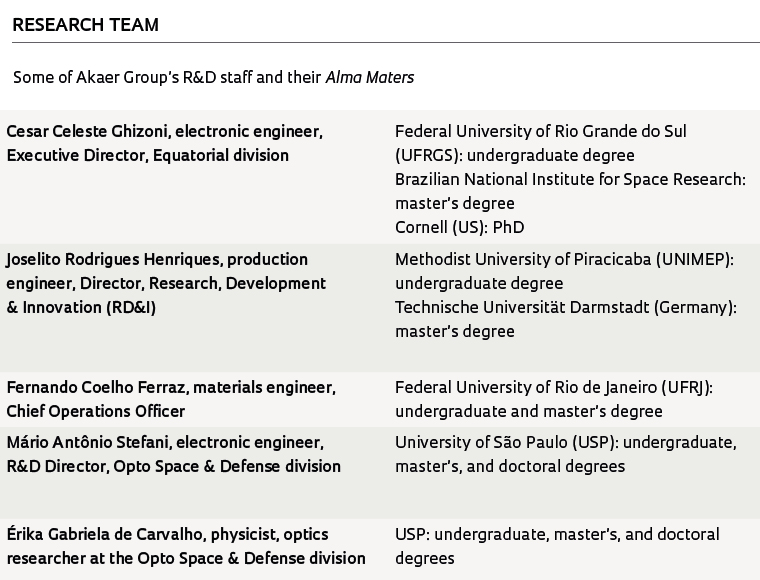Click the USP: undergraduate, master's, and doctoral text
The width and height of the screenshot is (760, 580).
[557, 534]
